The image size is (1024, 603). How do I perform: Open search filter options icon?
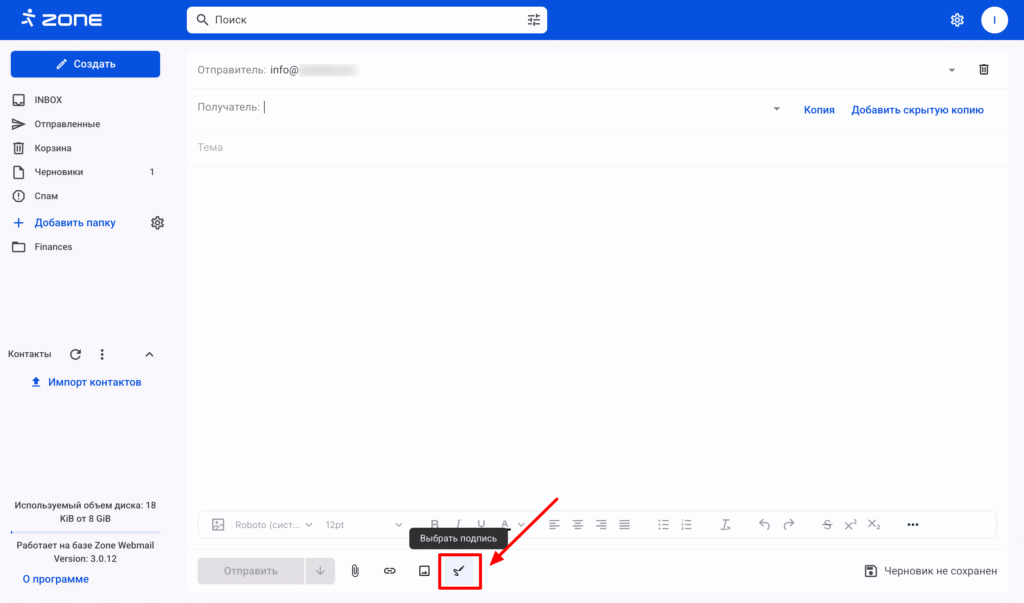pyautogui.click(x=533, y=20)
